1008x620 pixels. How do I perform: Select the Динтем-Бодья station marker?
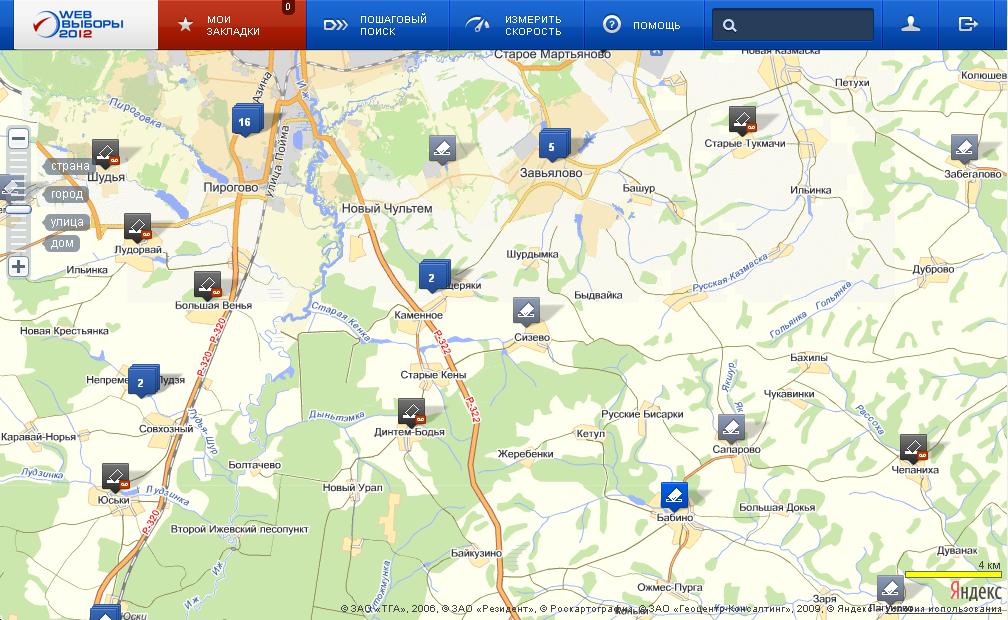[411, 413]
